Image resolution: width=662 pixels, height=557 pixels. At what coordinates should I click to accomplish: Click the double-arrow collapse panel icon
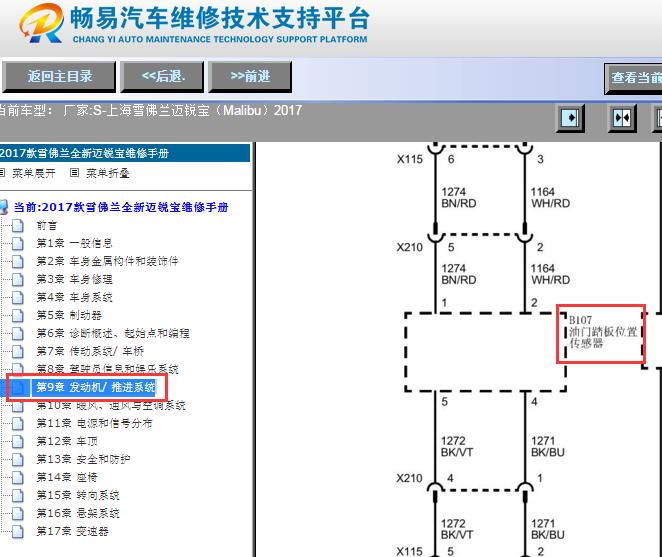(622, 118)
